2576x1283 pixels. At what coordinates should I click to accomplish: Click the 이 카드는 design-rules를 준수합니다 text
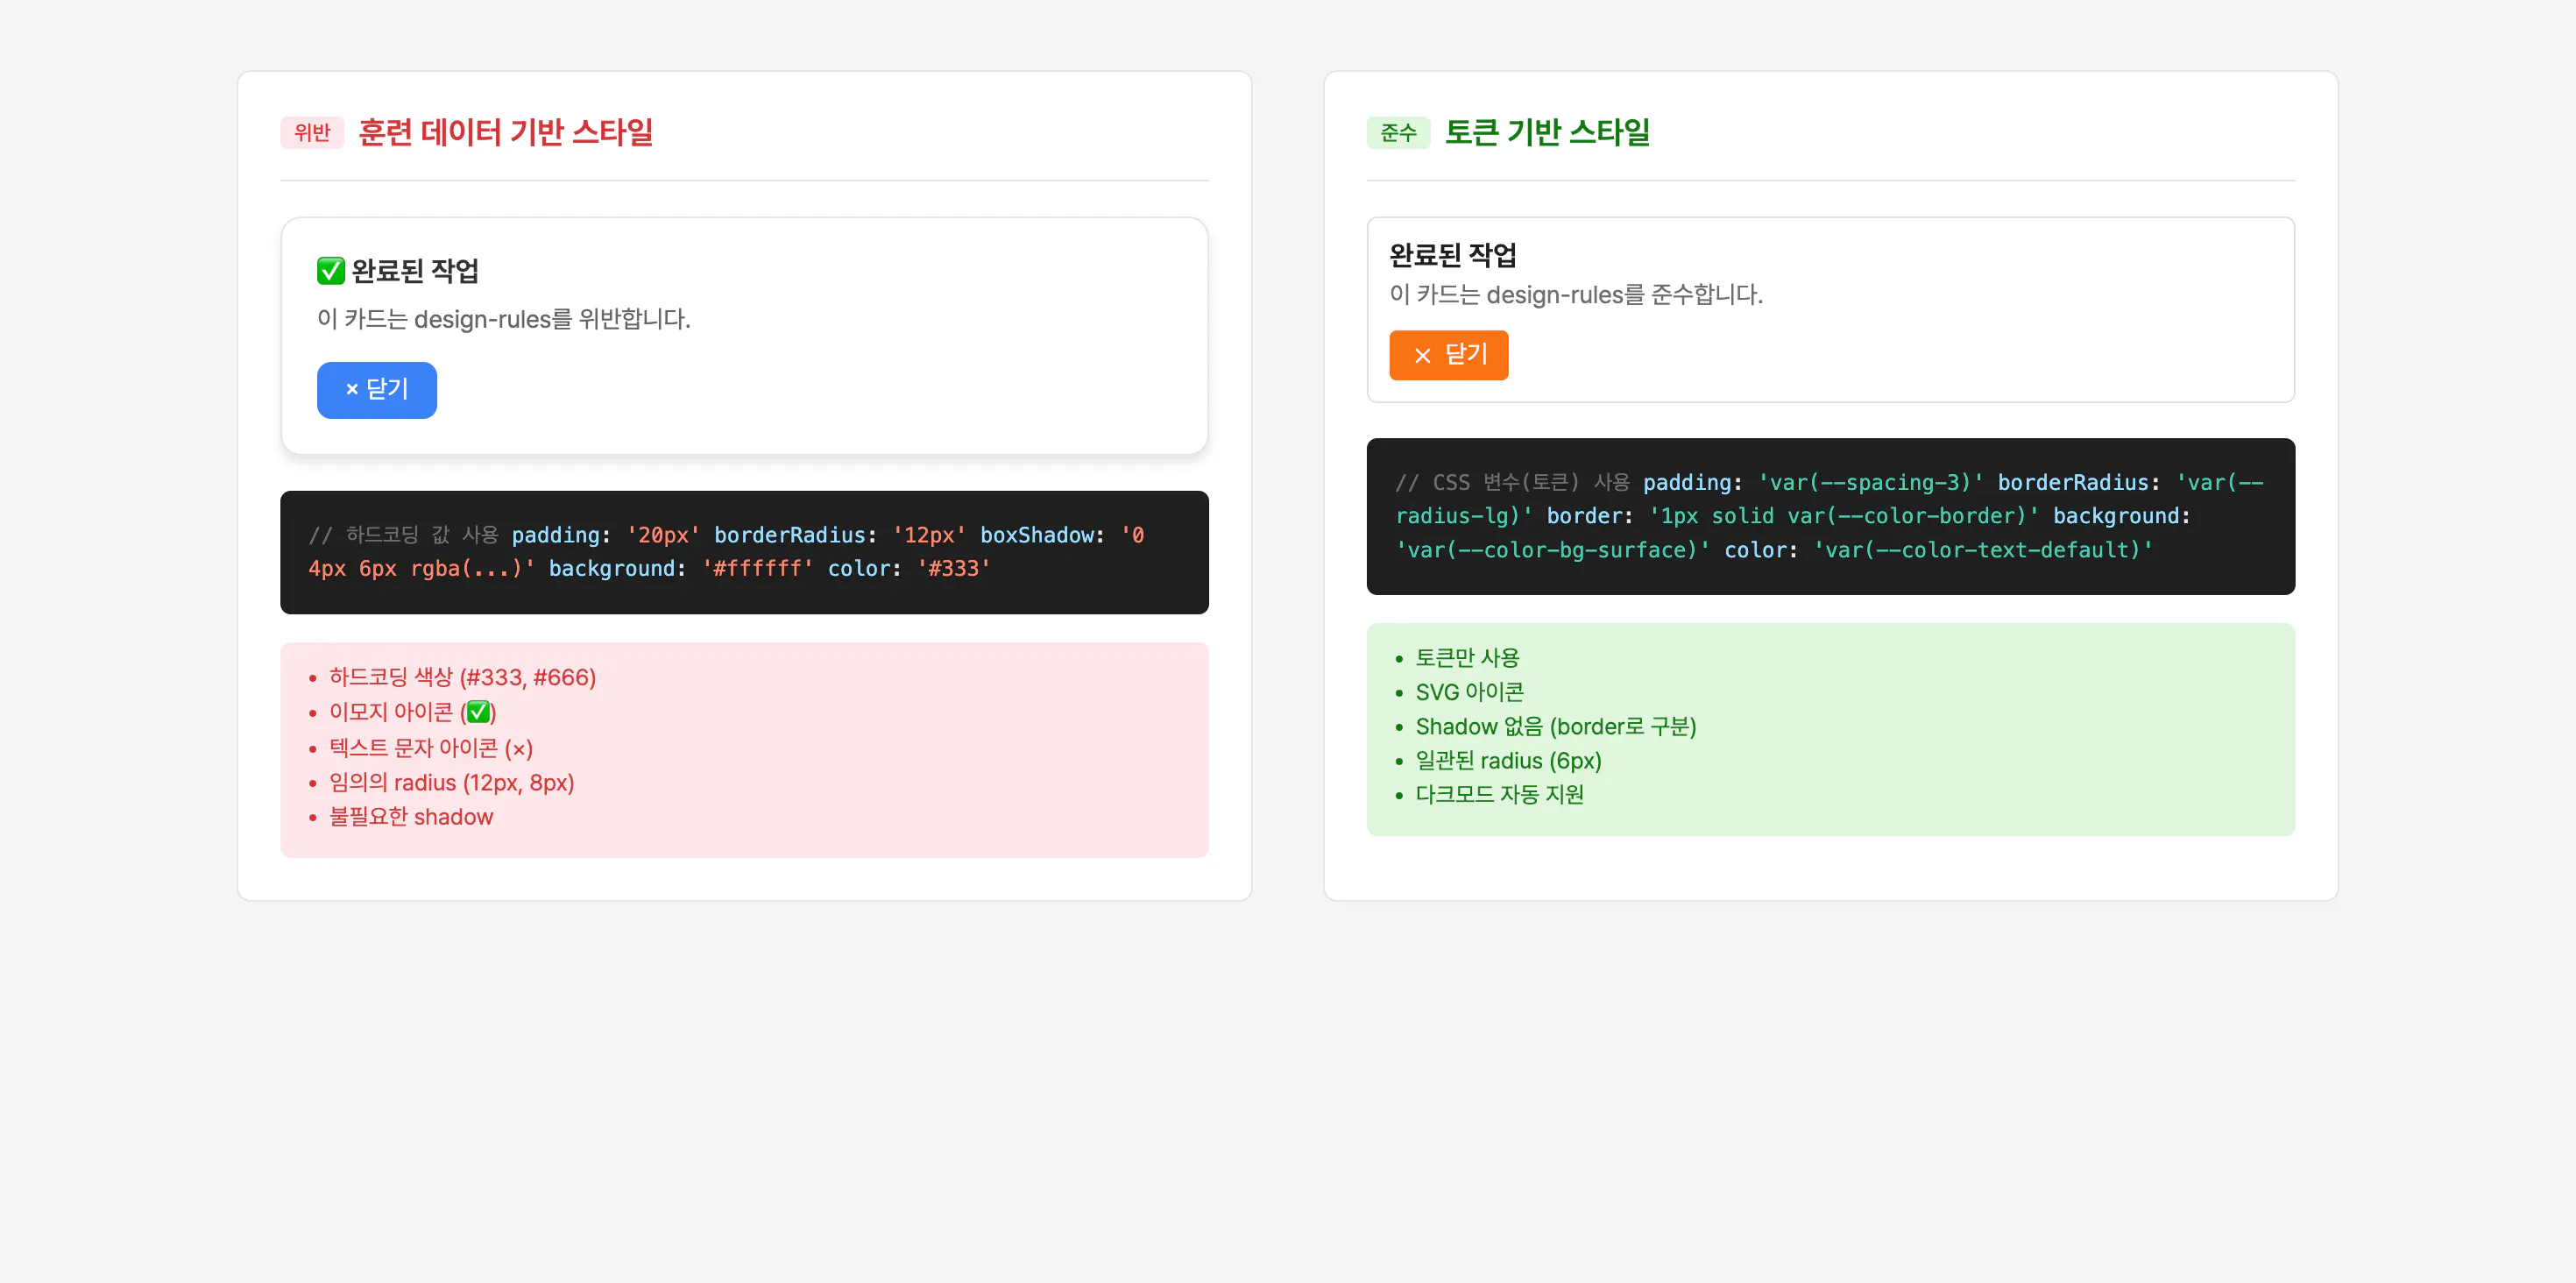[x=1575, y=295]
